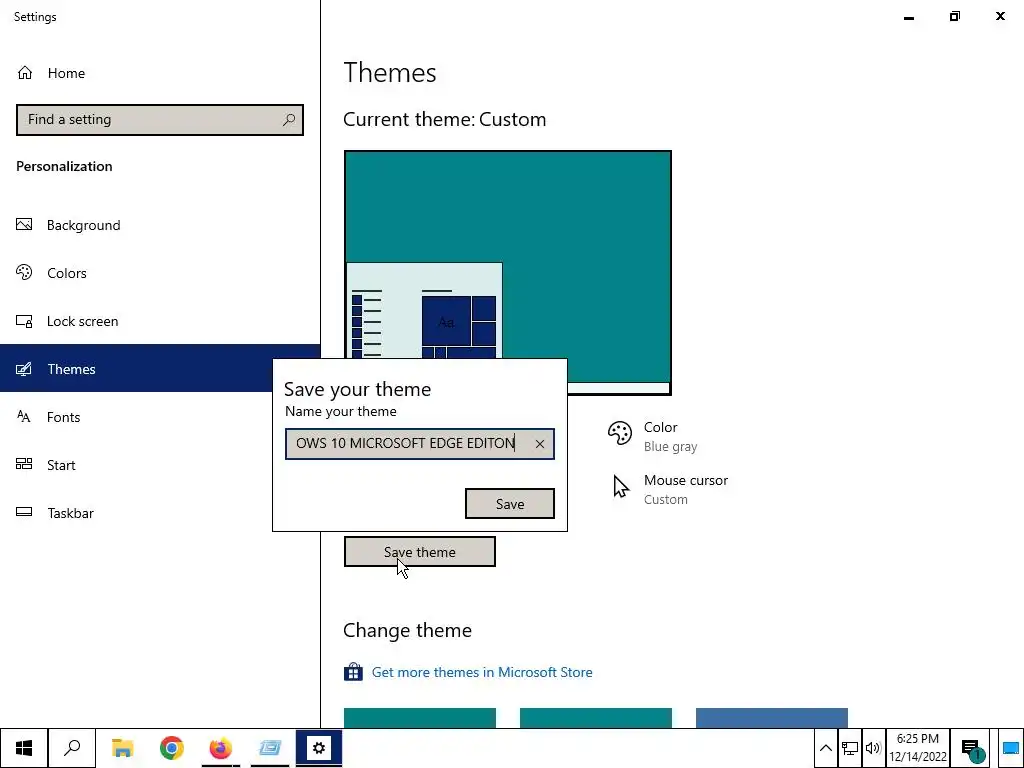
Task: Launch Firefox from taskbar
Action: pos(221,748)
